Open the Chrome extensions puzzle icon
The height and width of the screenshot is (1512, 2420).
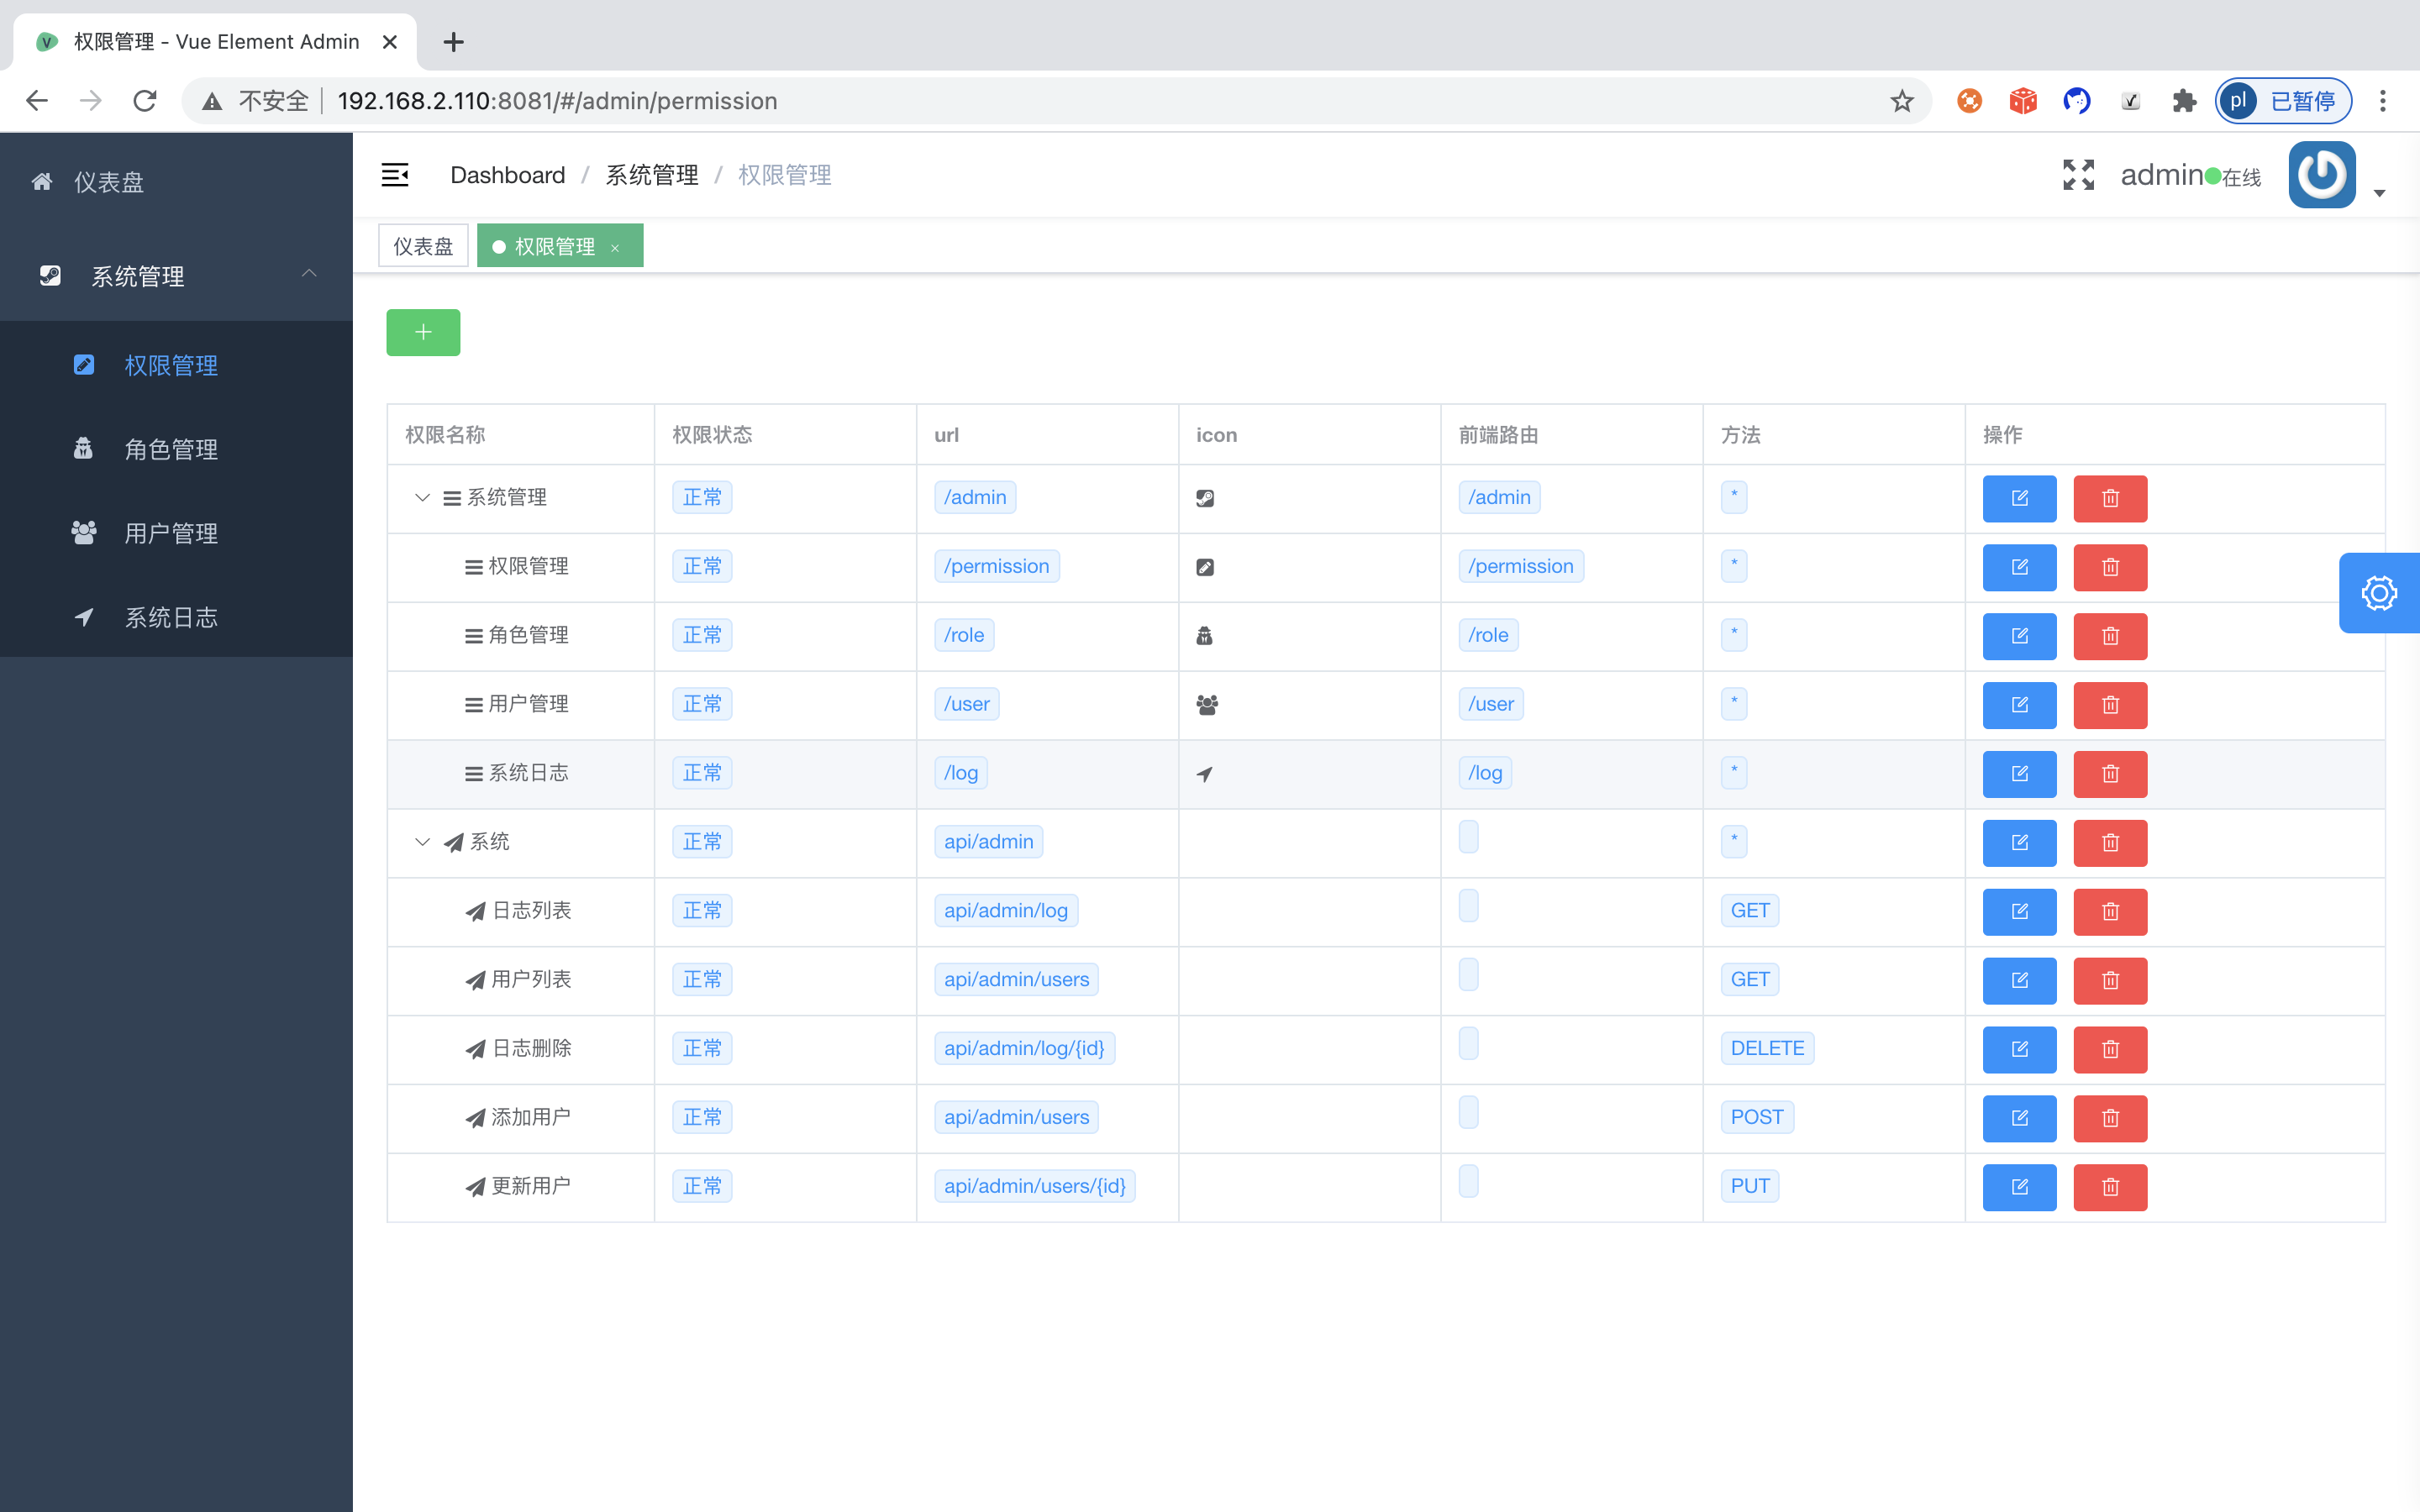coord(2184,101)
